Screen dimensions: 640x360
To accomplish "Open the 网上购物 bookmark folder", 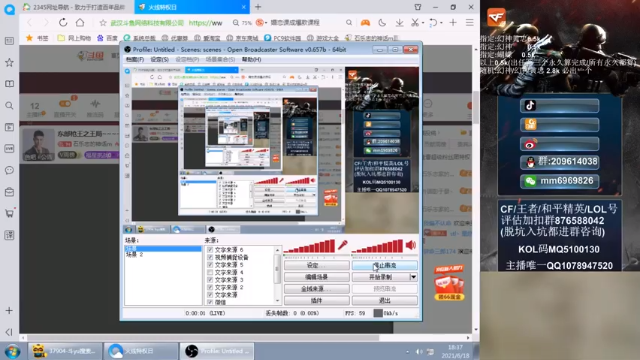I will coord(74,38).
